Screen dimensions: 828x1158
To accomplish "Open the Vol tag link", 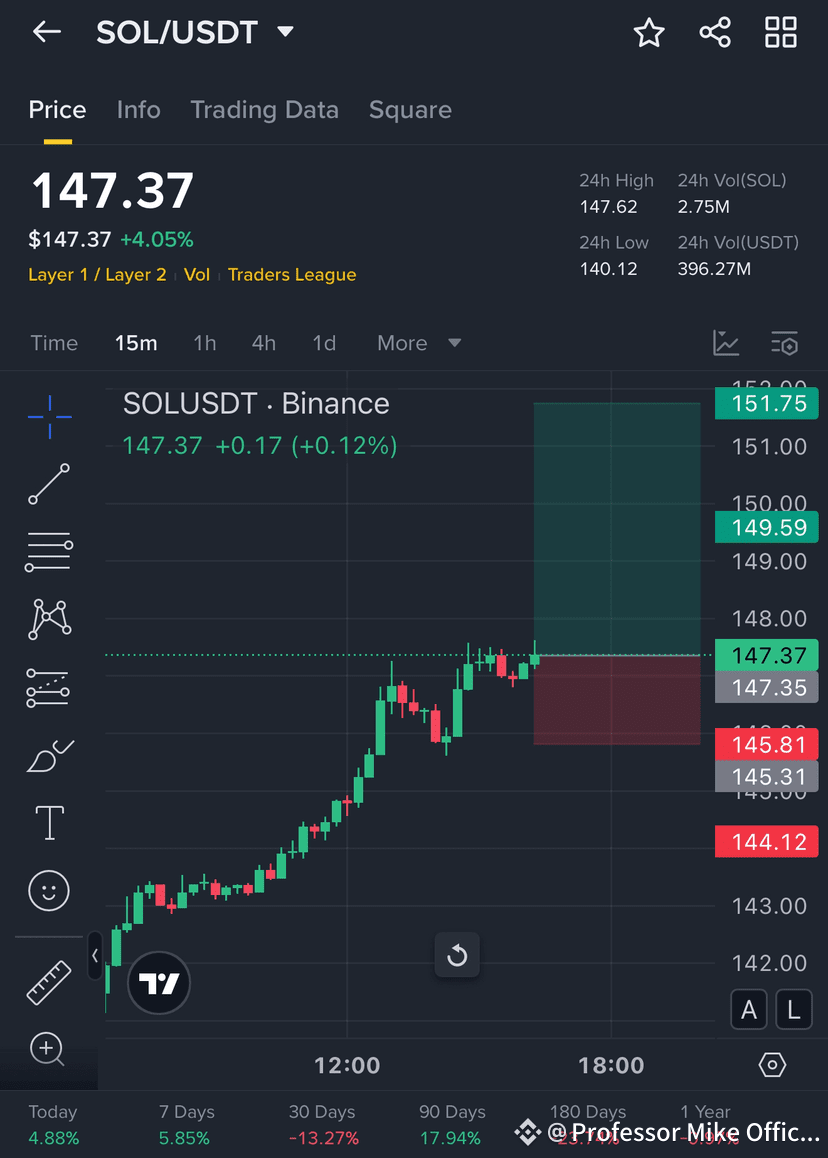I will 196,275.
